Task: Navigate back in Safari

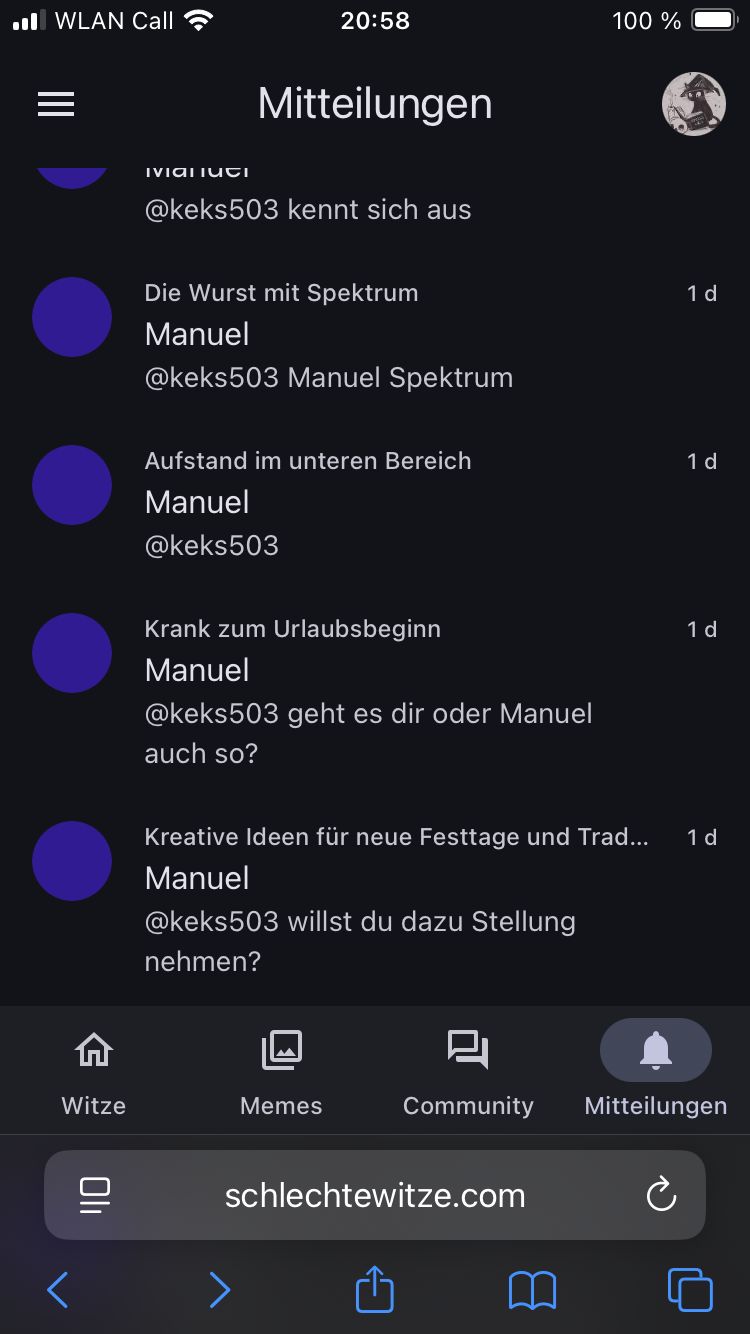Action: tap(58, 1290)
